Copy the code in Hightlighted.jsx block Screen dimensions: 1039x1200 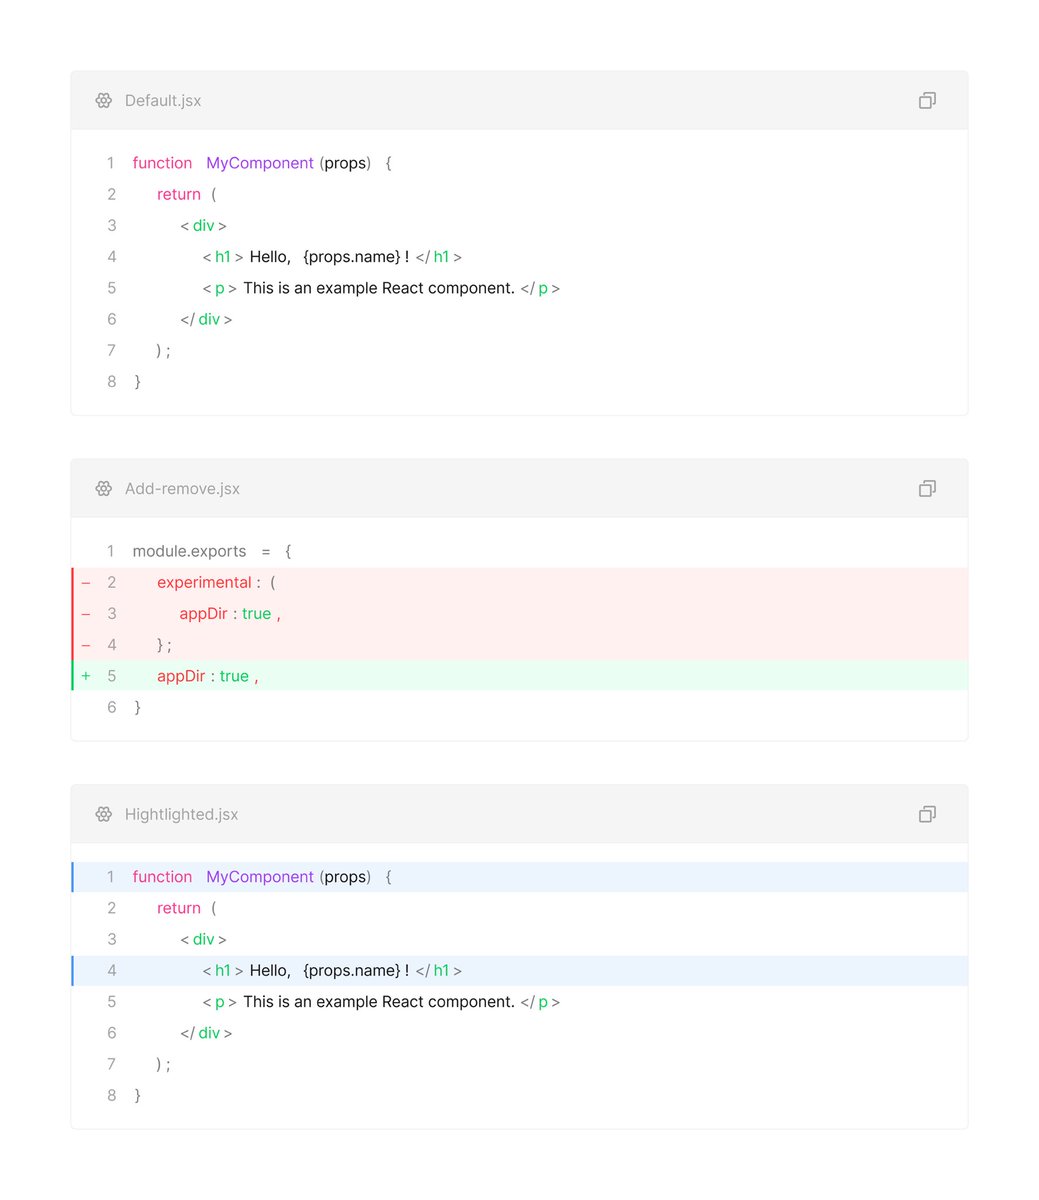[927, 814]
